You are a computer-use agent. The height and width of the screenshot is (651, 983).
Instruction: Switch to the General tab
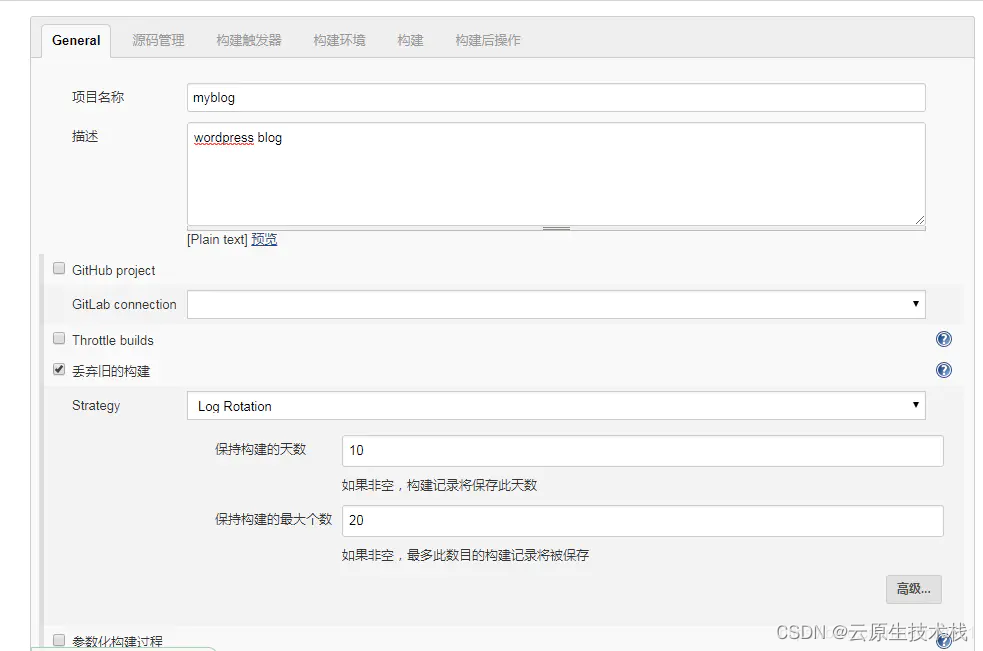pos(76,41)
